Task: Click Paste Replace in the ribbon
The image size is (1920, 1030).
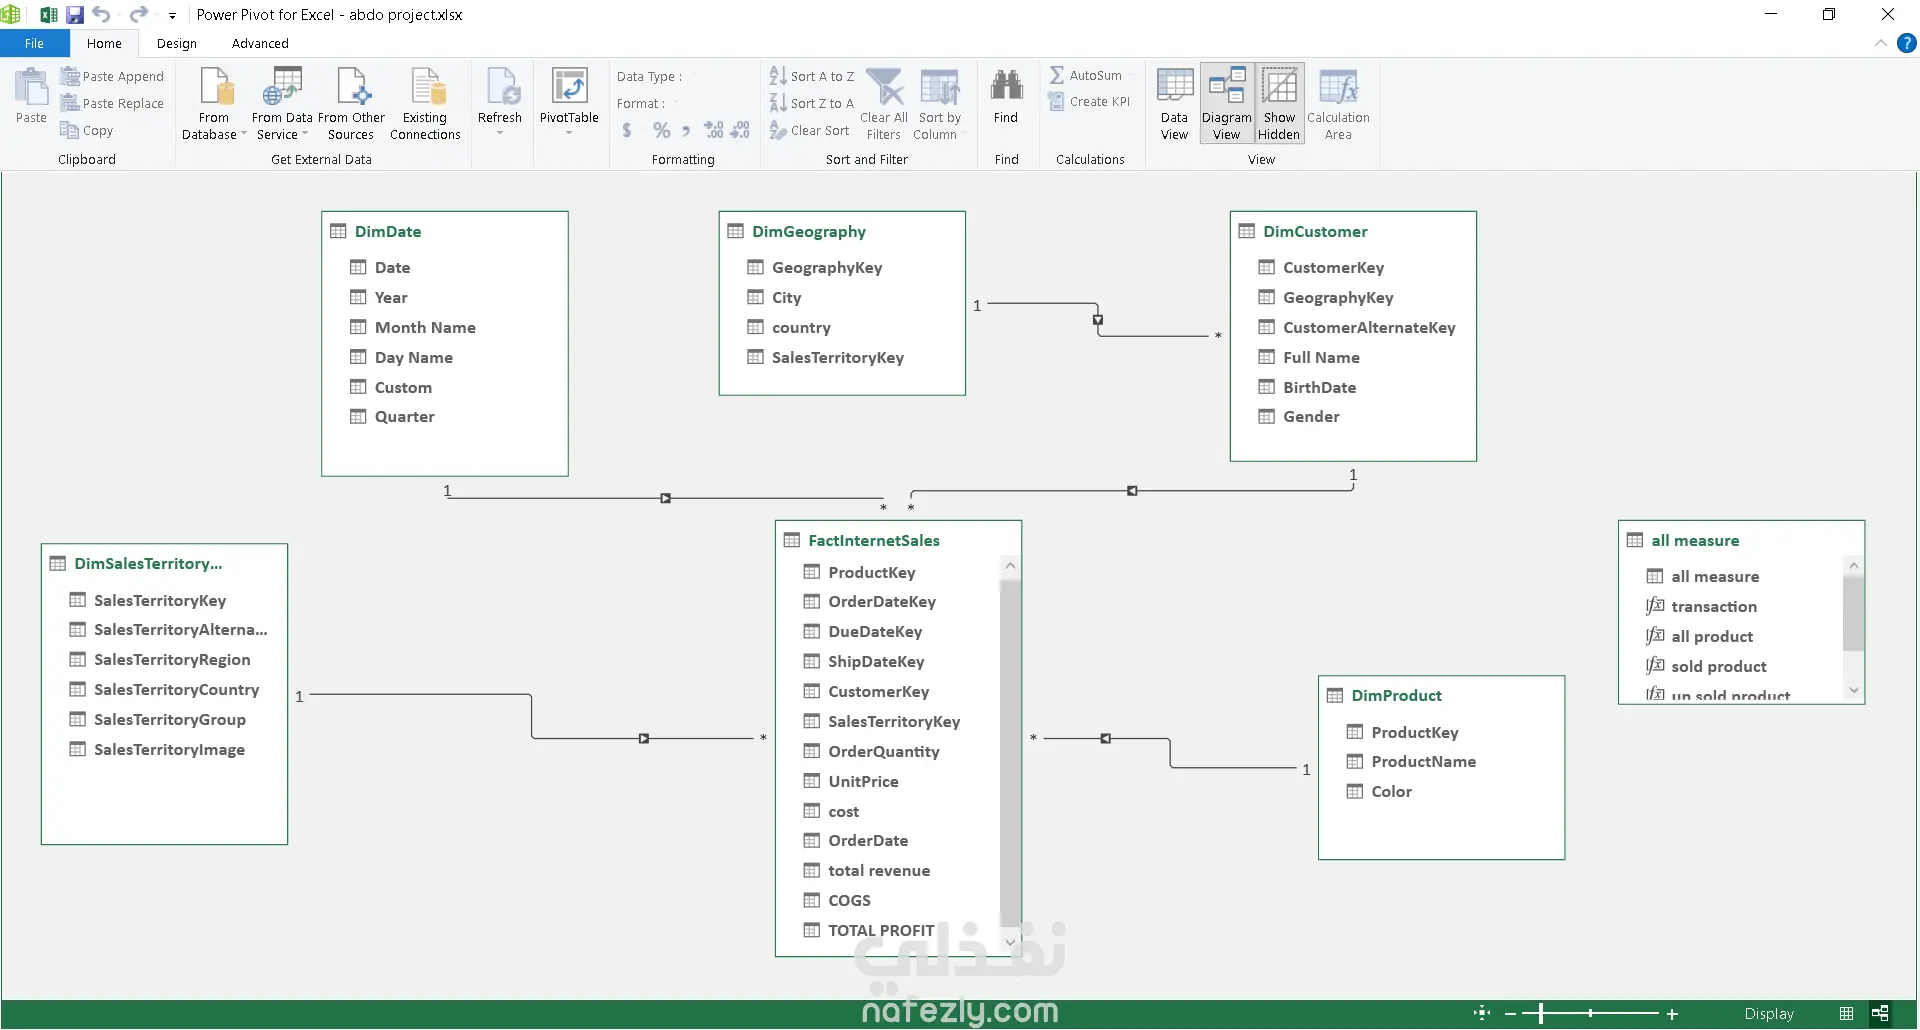Action: pos(112,103)
